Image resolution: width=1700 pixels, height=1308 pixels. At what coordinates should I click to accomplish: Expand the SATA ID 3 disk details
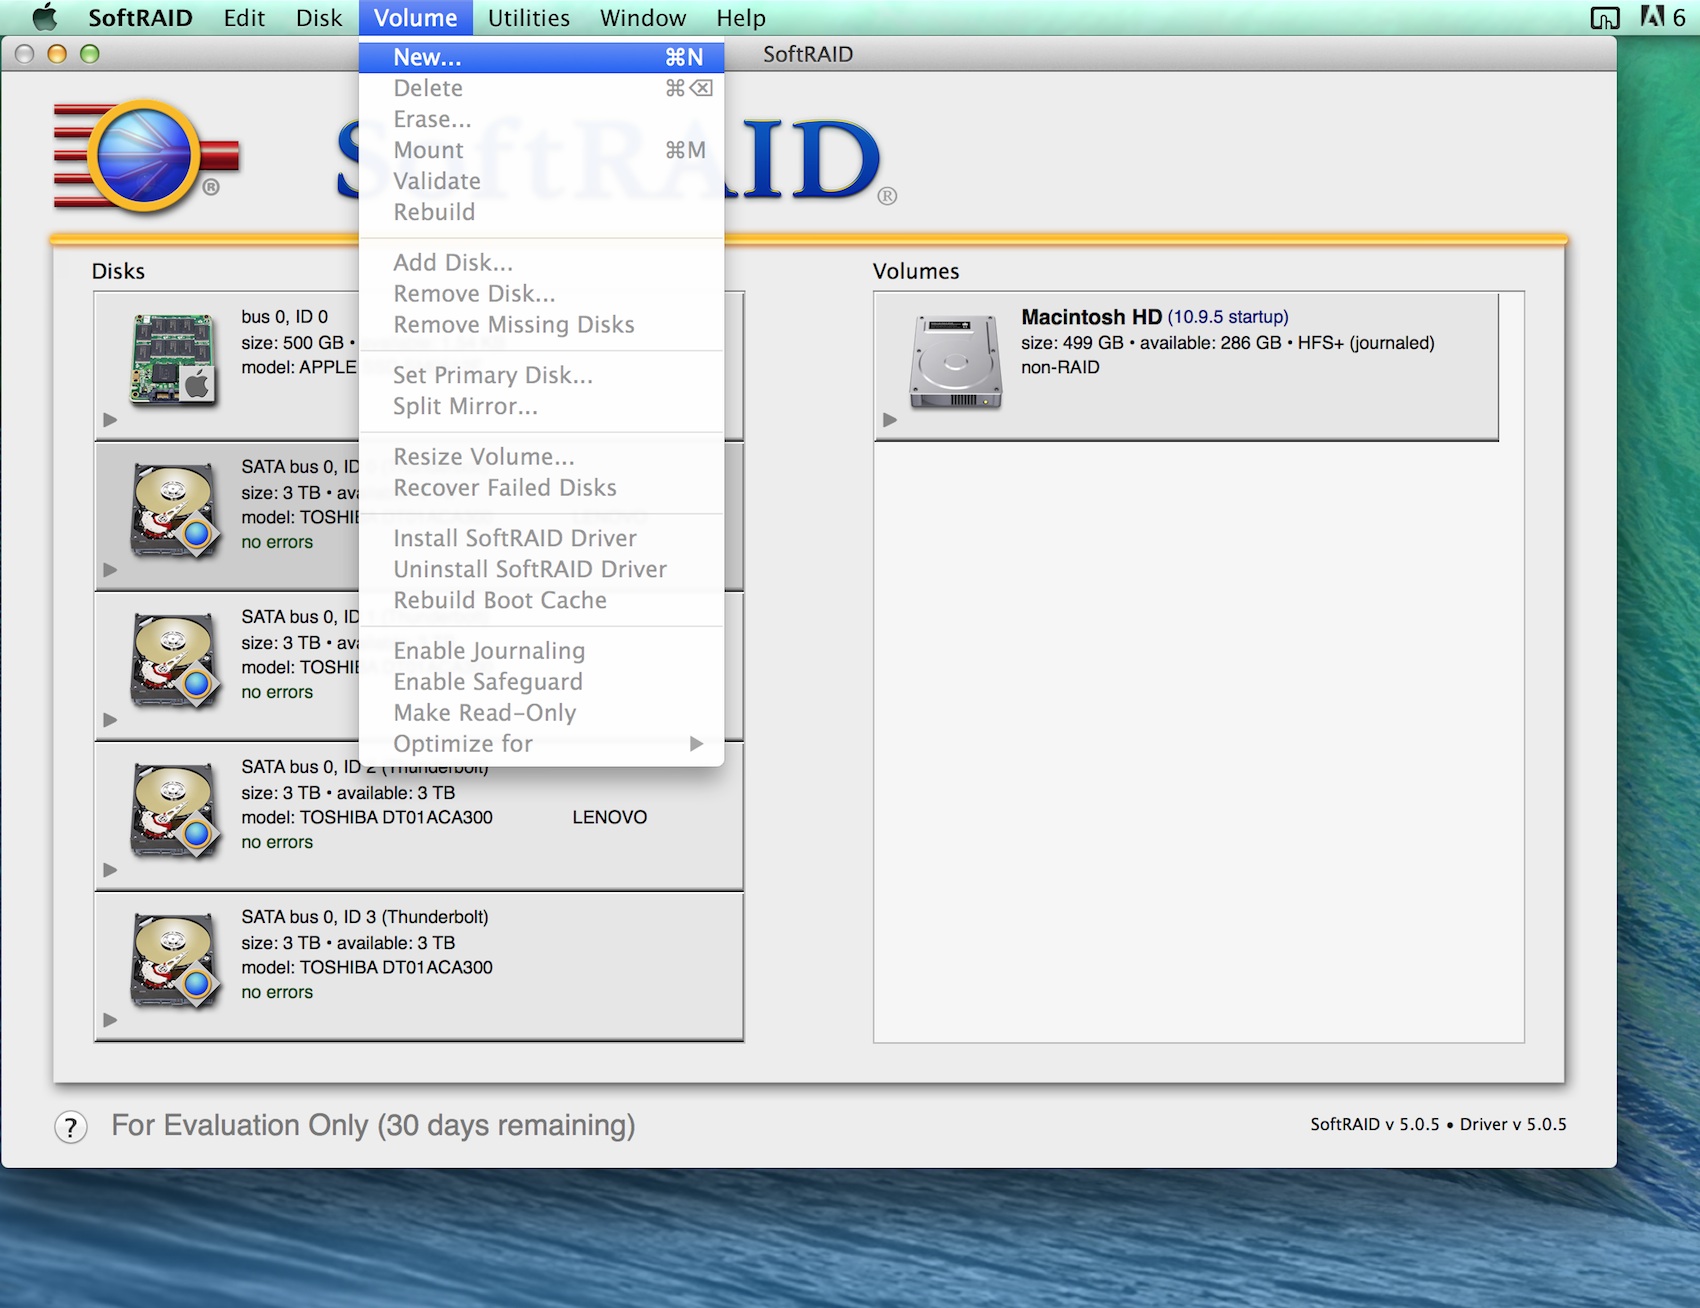[x=110, y=1020]
